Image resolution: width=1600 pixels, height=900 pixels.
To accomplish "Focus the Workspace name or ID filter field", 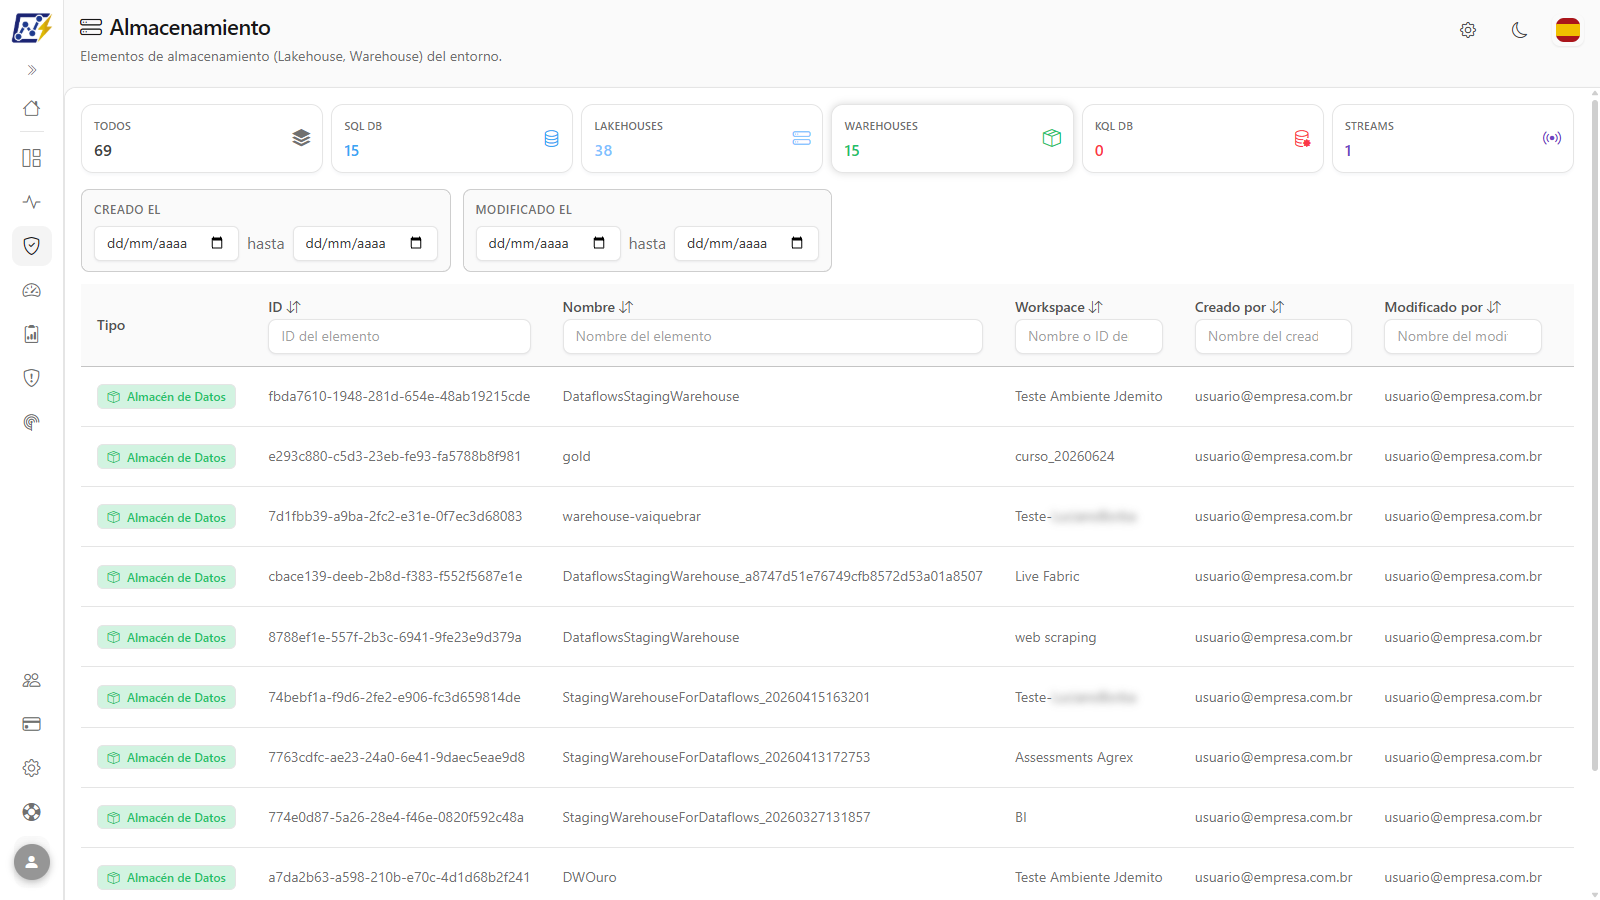I will (1089, 336).
